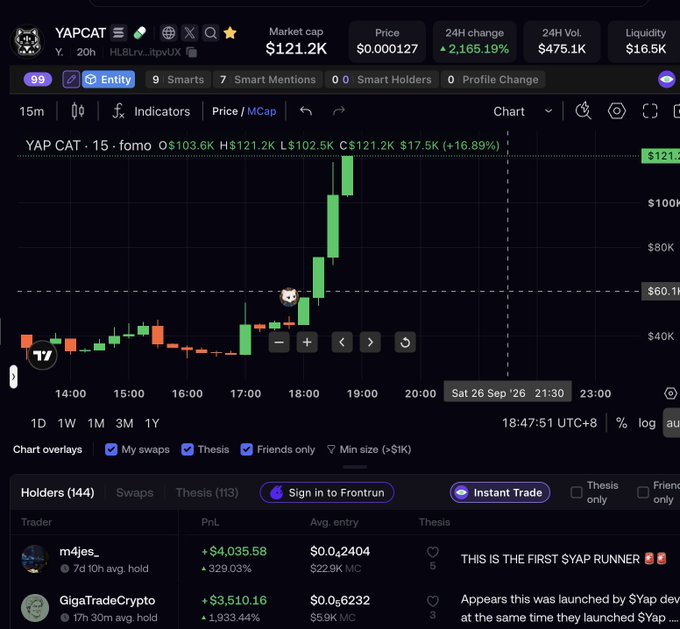Enable the Thesis only checkbox

(x=576, y=492)
